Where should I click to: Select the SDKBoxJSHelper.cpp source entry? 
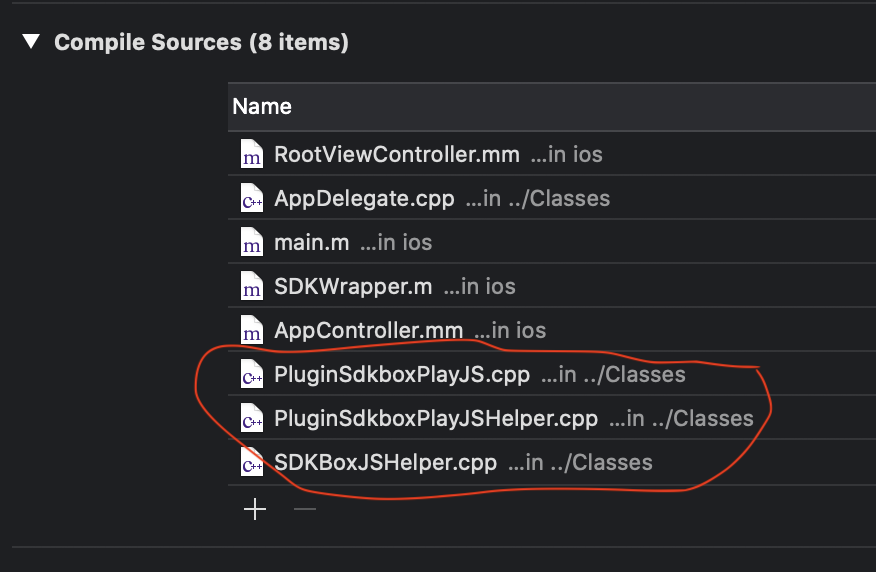(385, 463)
